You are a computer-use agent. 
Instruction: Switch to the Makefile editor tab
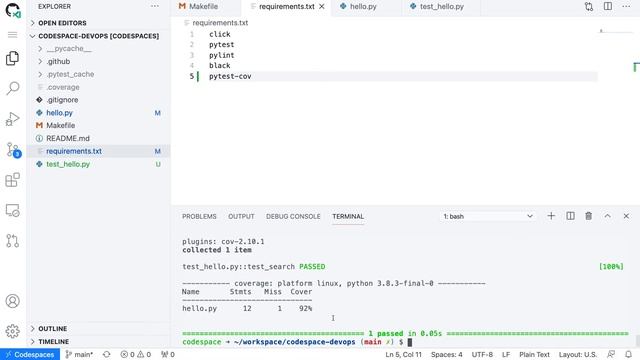[203, 7]
